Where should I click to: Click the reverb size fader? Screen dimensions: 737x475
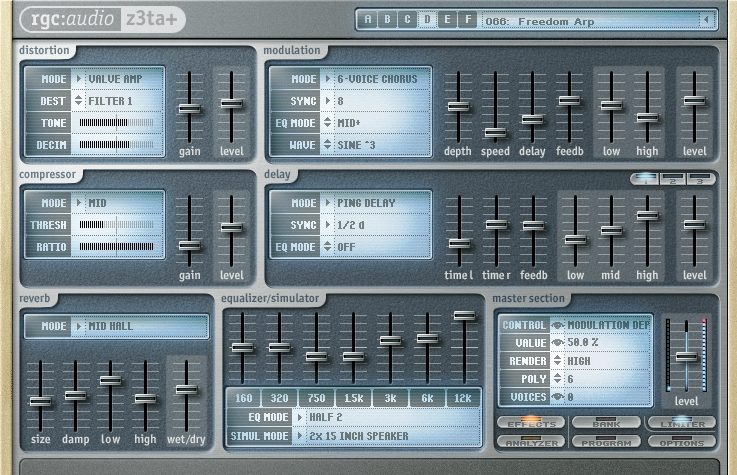40,402
